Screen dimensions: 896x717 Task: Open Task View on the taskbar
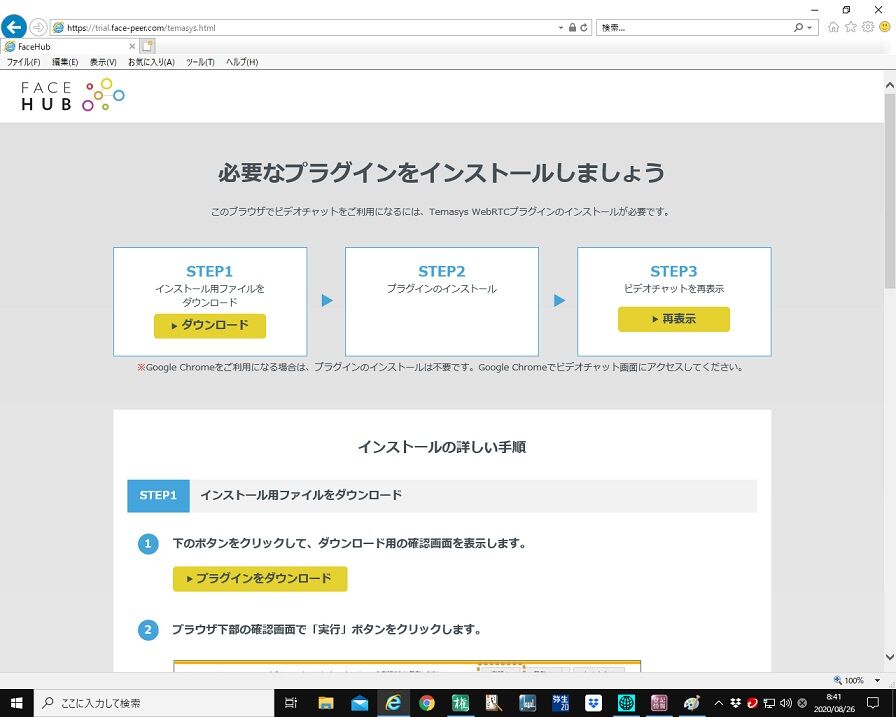pos(291,703)
